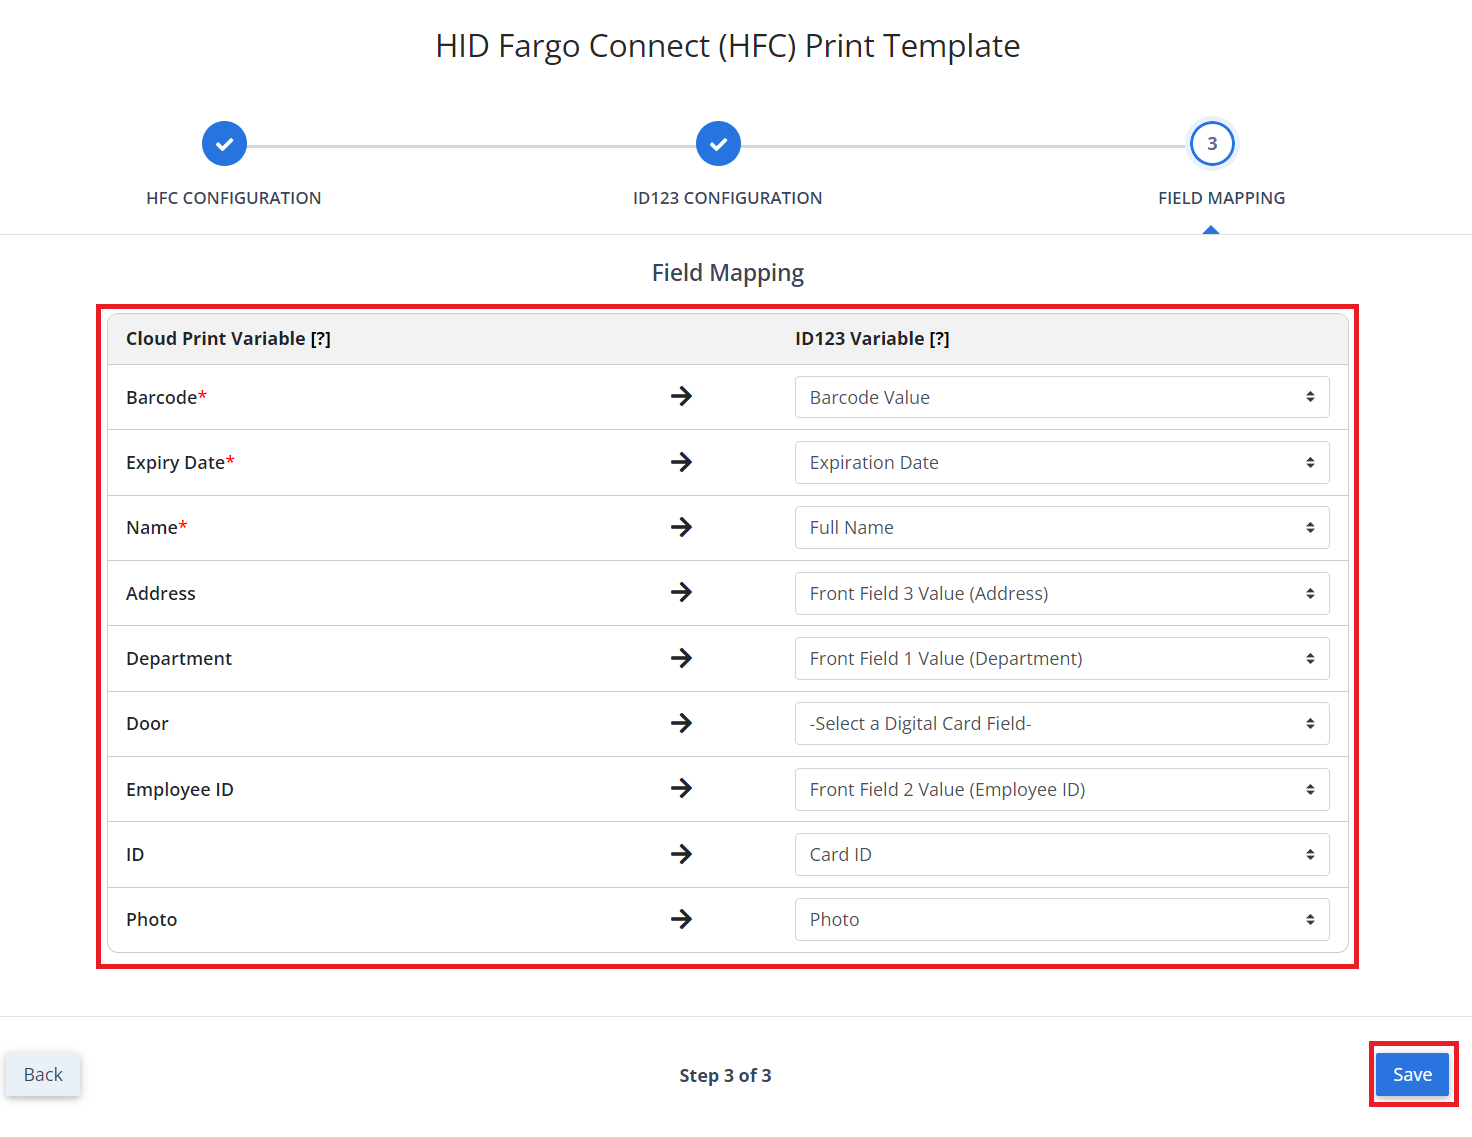Click the arrow icon in the Photo row
Screen dimensions: 1472x1137
681,919
